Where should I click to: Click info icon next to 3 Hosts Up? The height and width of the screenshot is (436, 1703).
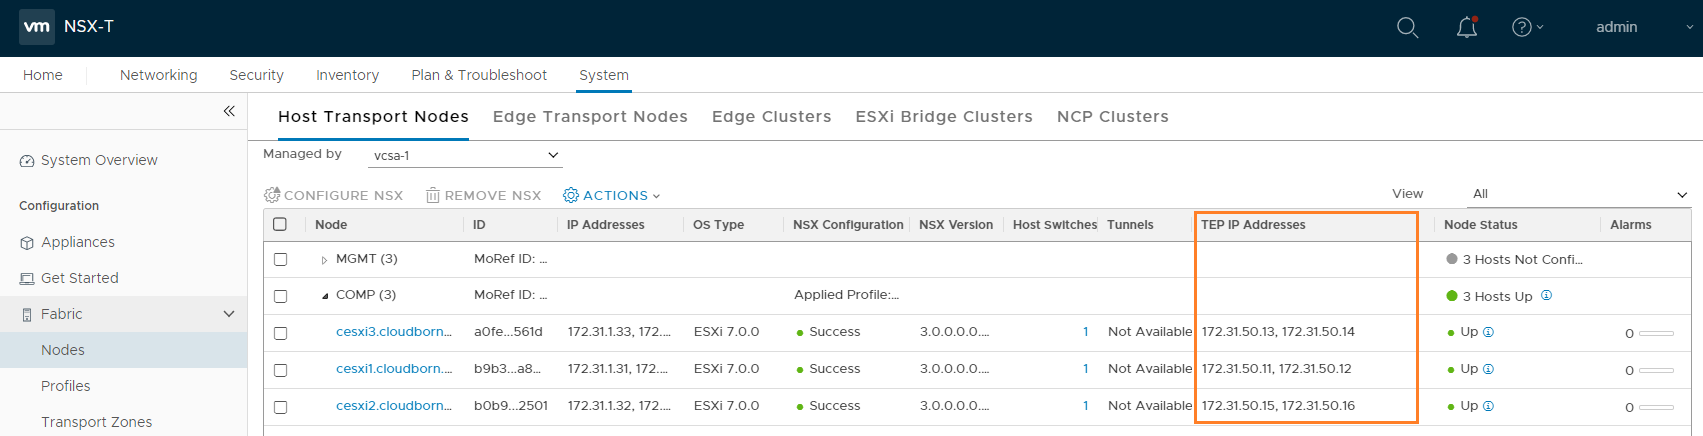click(x=1546, y=295)
